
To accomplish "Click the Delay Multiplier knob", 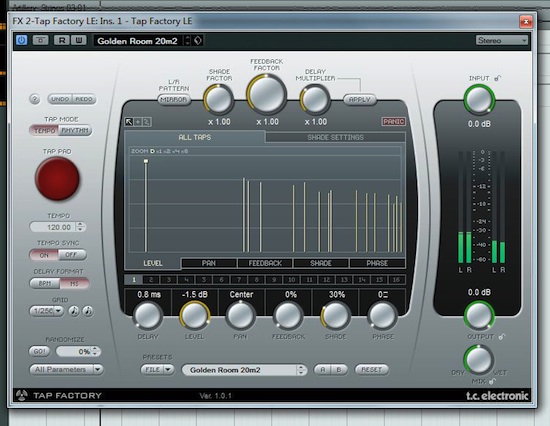I will [x=315, y=99].
